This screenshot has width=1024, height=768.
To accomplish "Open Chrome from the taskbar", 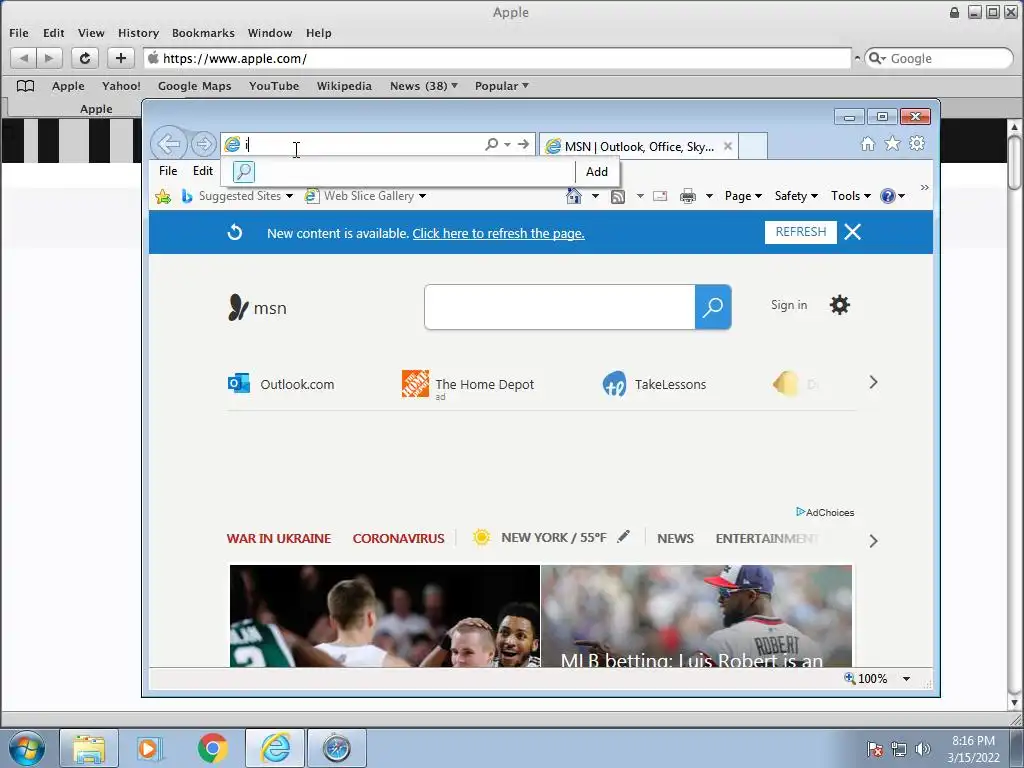I will [x=212, y=748].
